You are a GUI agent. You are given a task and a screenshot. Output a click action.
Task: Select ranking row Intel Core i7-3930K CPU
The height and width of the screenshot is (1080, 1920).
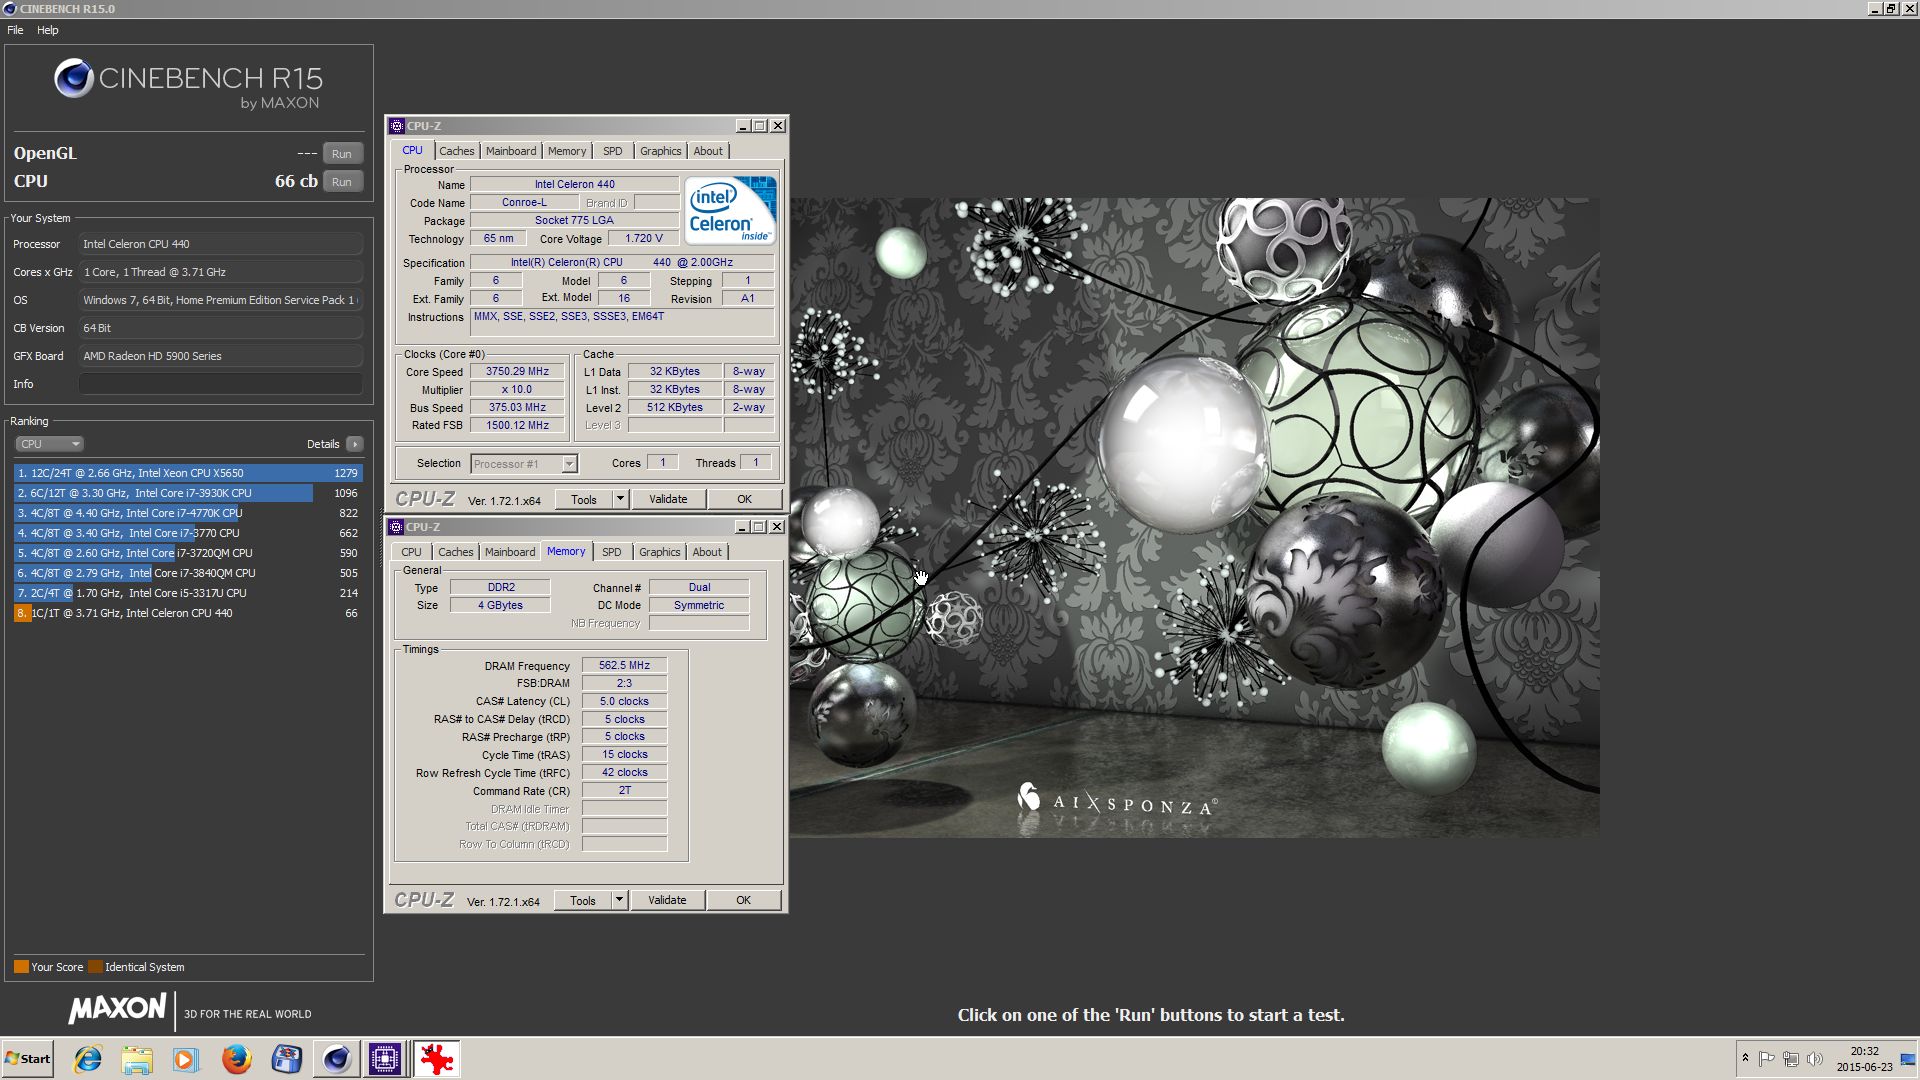[x=188, y=493]
